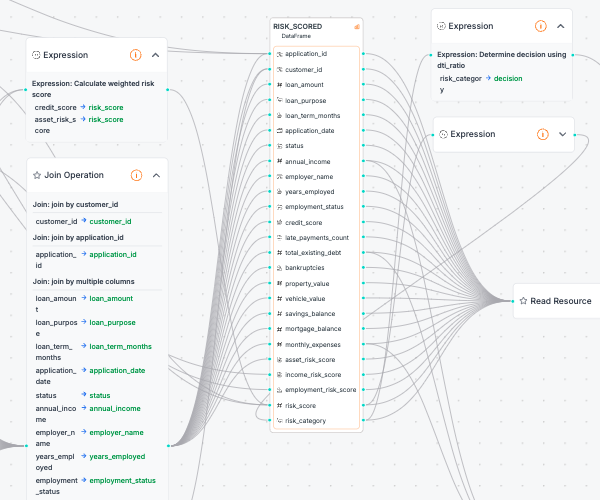Image resolution: width=600 pixels, height=500 pixels.
Task: Click the info icon on the Calculate weighted risk score Expression node
Action: coord(135,55)
